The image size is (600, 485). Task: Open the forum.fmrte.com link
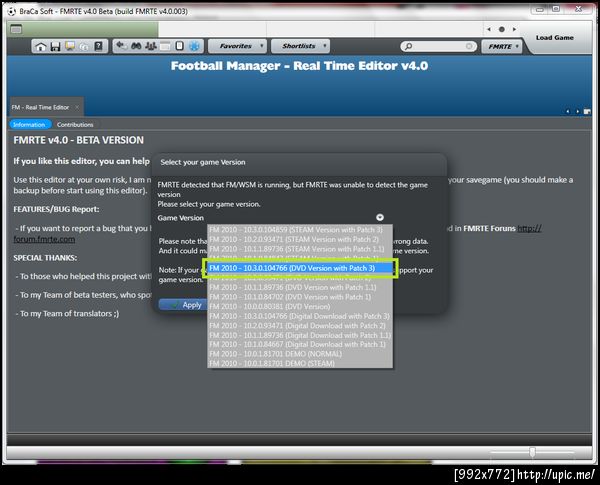click(x=44, y=239)
